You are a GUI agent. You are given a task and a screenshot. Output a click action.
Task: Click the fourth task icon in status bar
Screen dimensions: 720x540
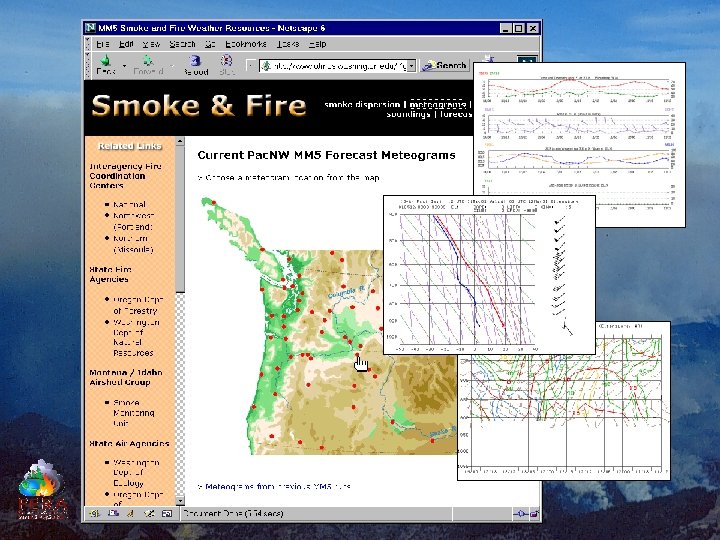149,513
